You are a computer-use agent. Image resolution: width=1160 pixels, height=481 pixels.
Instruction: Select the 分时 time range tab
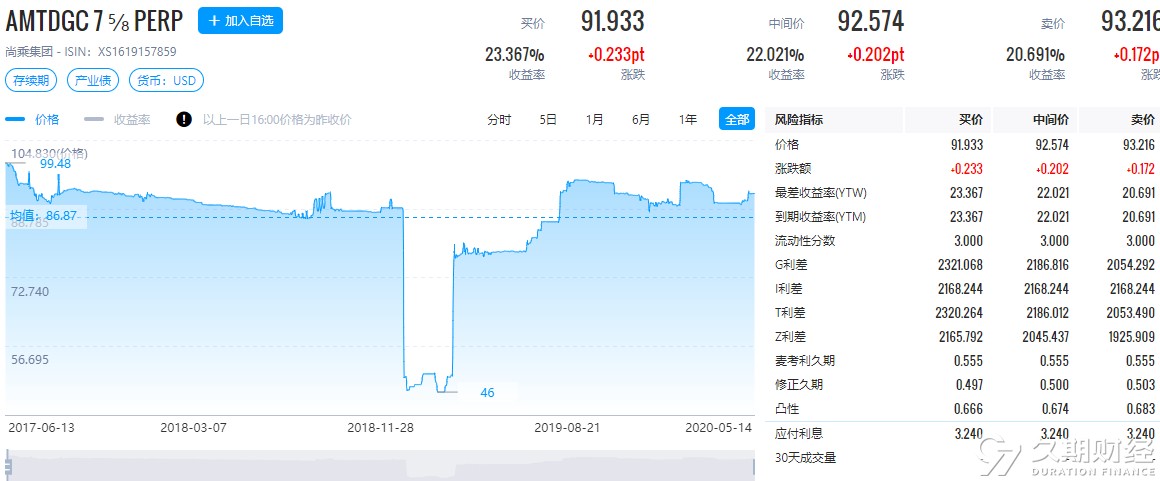(499, 119)
